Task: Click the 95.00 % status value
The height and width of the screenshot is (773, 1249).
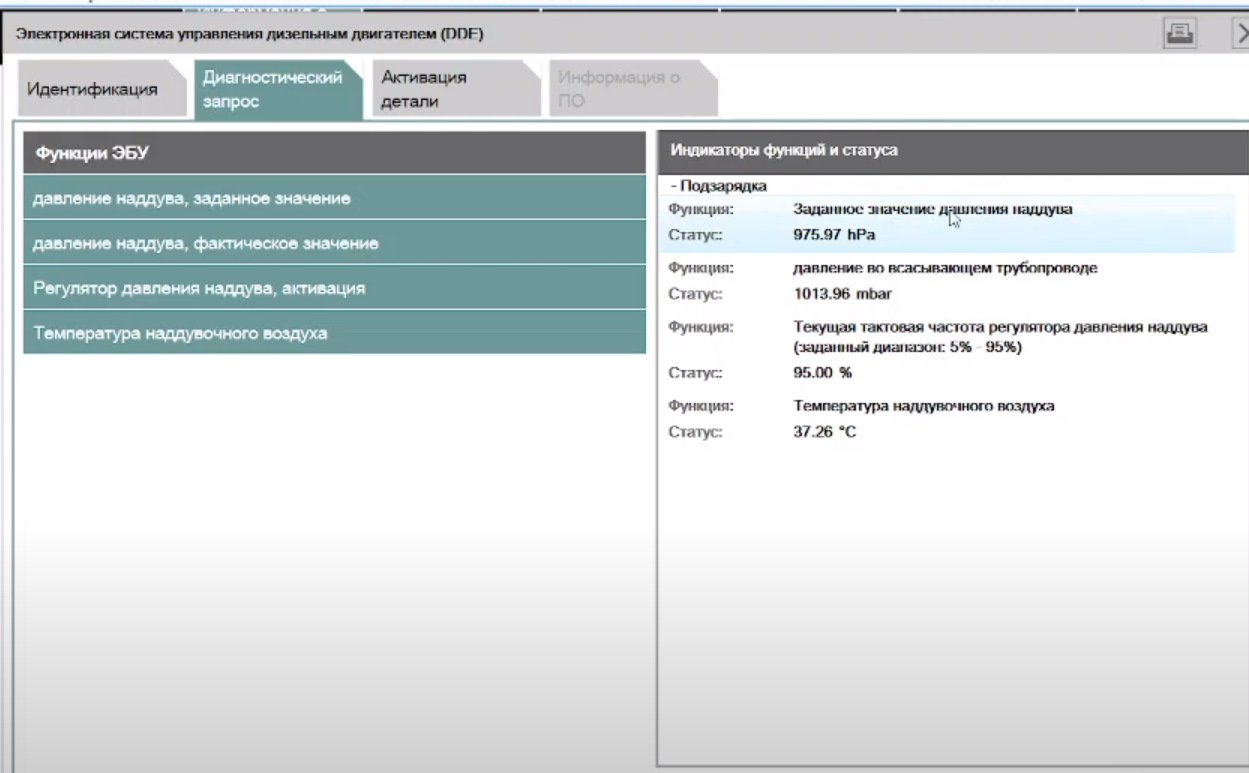Action: point(822,373)
